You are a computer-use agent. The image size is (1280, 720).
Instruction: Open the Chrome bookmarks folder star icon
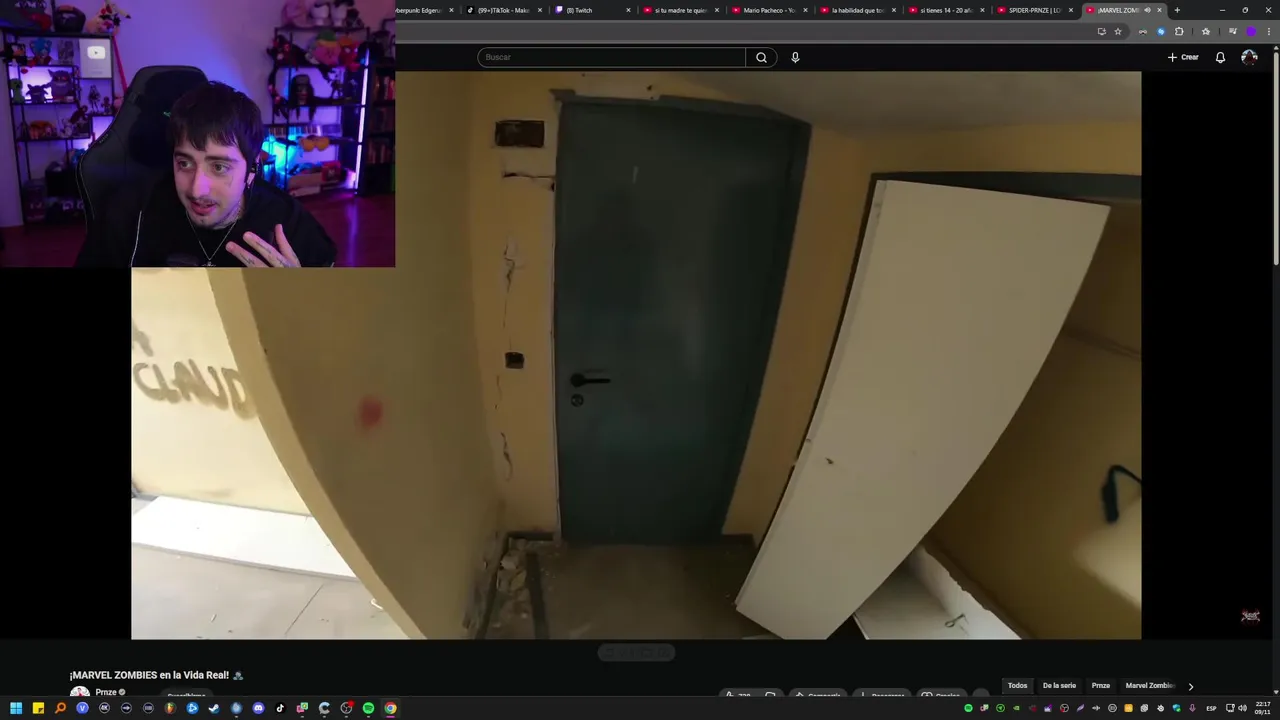1206,31
